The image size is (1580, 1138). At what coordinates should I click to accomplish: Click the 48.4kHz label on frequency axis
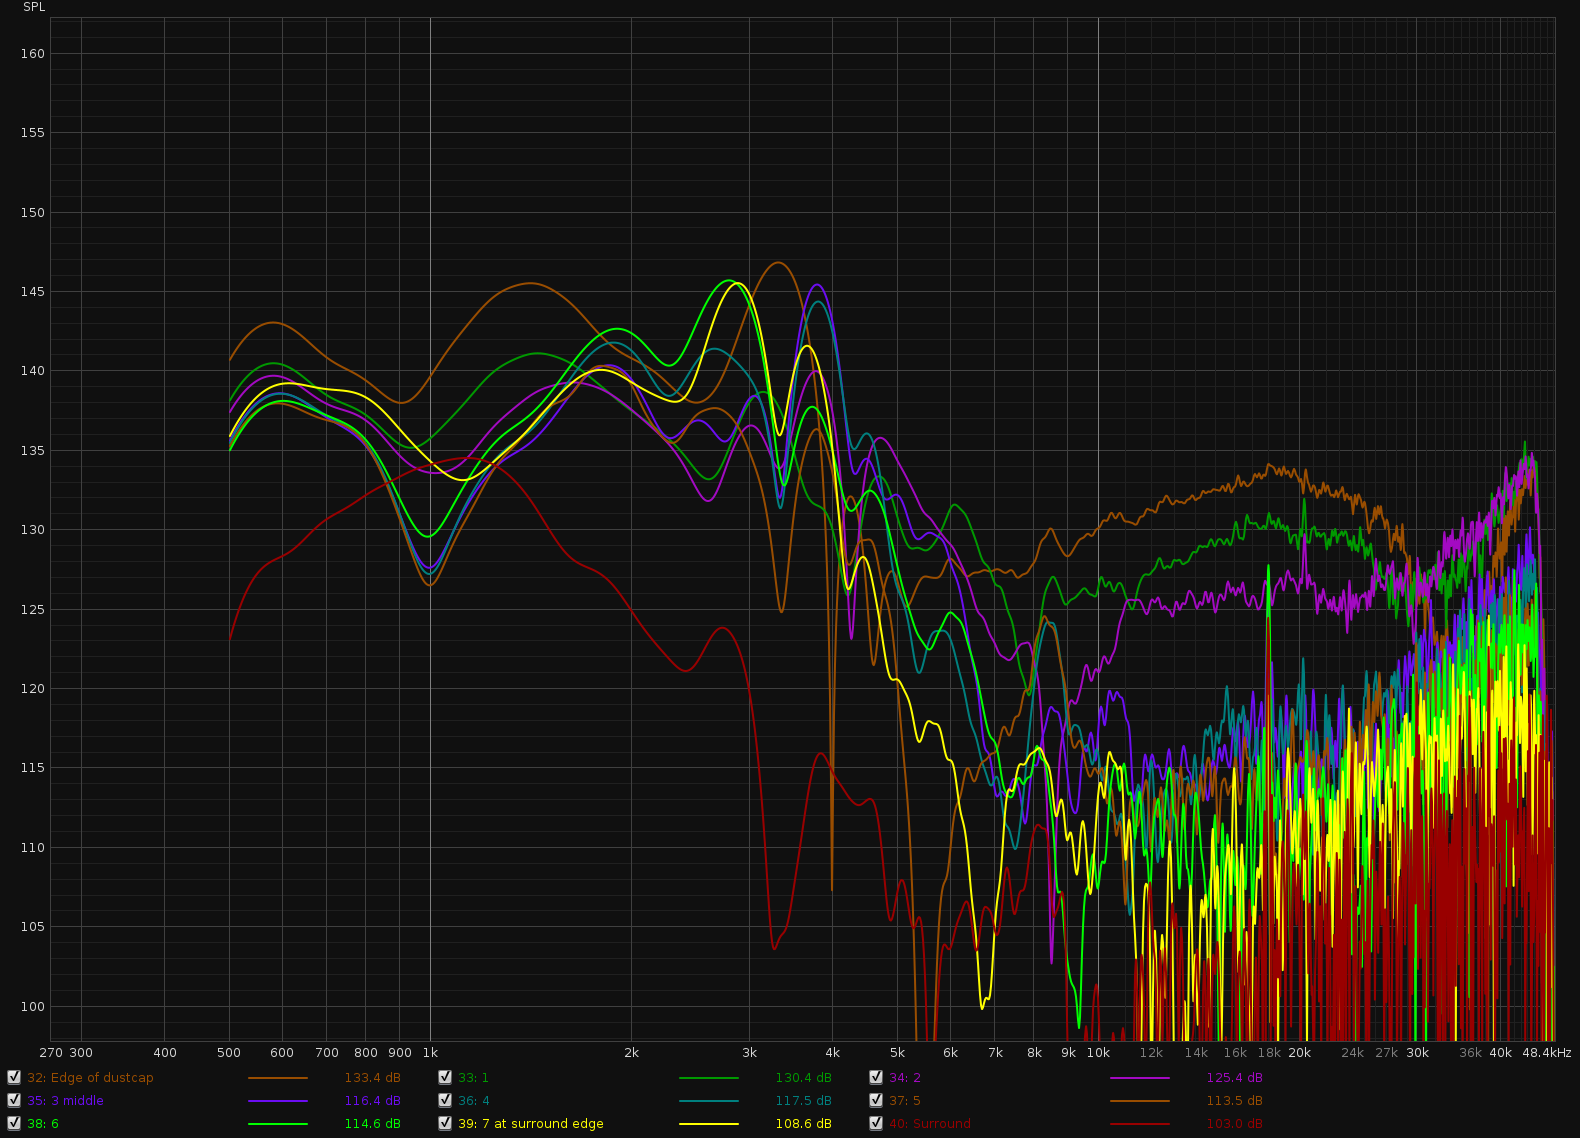pyautogui.click(x=1547, y=1053)
